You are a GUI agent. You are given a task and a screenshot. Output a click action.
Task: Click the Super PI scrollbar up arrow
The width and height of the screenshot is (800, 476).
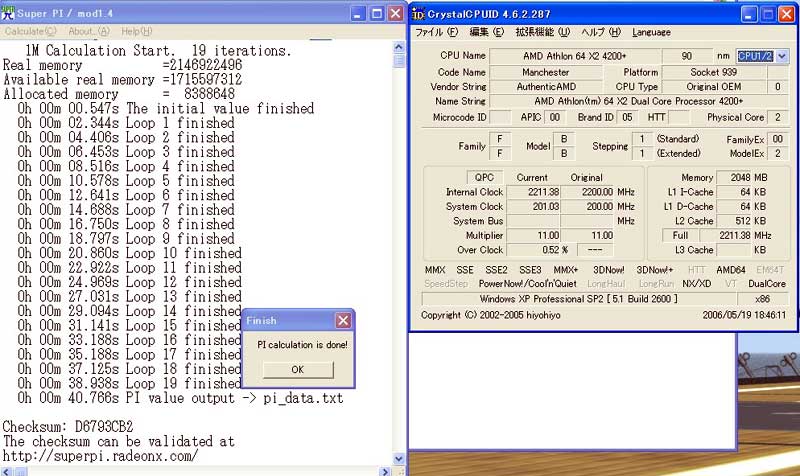399,46
